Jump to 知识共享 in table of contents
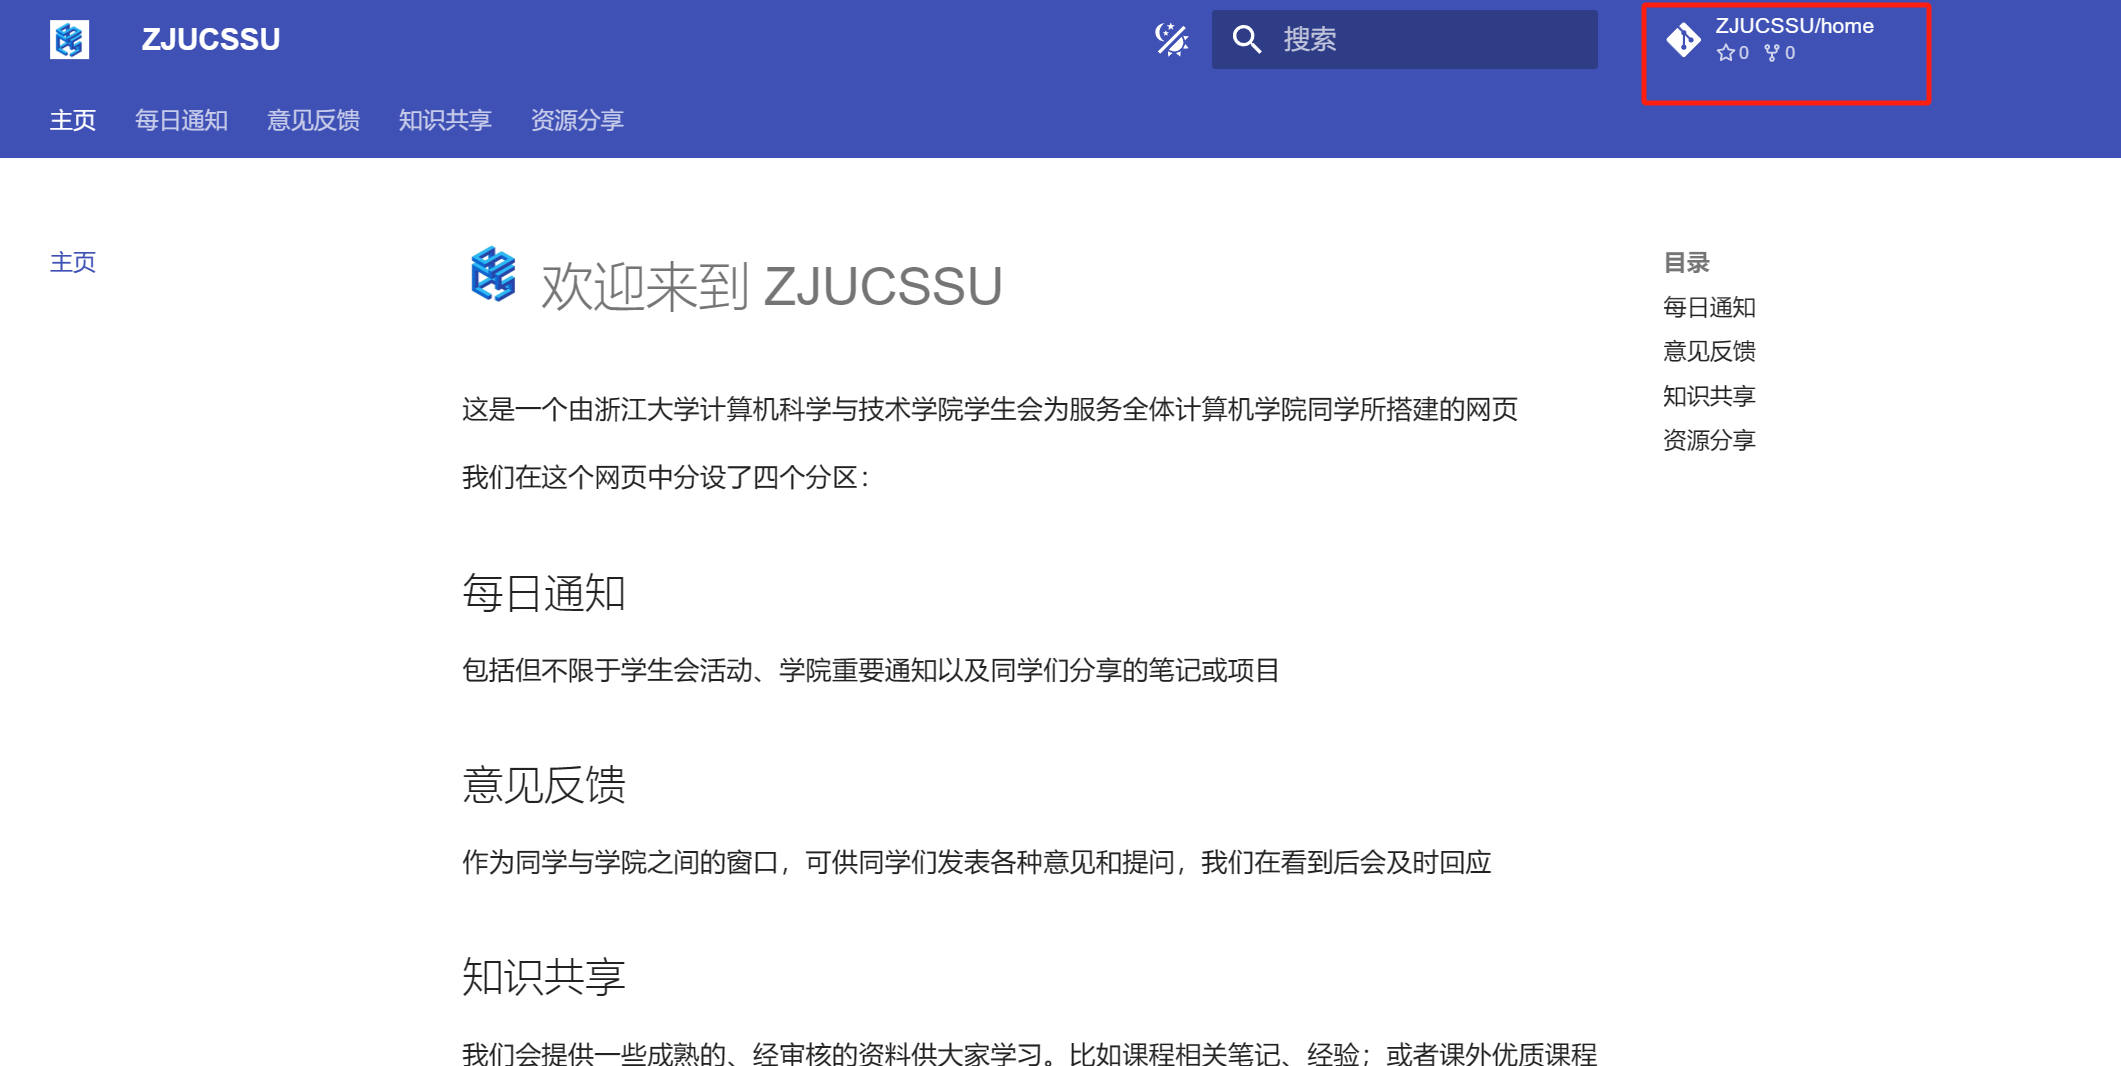This screenshot has height=1066, width=2121. (x=1709, y=396)
